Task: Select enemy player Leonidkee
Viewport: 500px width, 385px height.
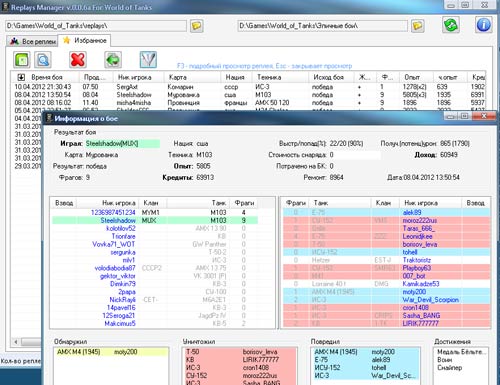Action: click(386, 236)
